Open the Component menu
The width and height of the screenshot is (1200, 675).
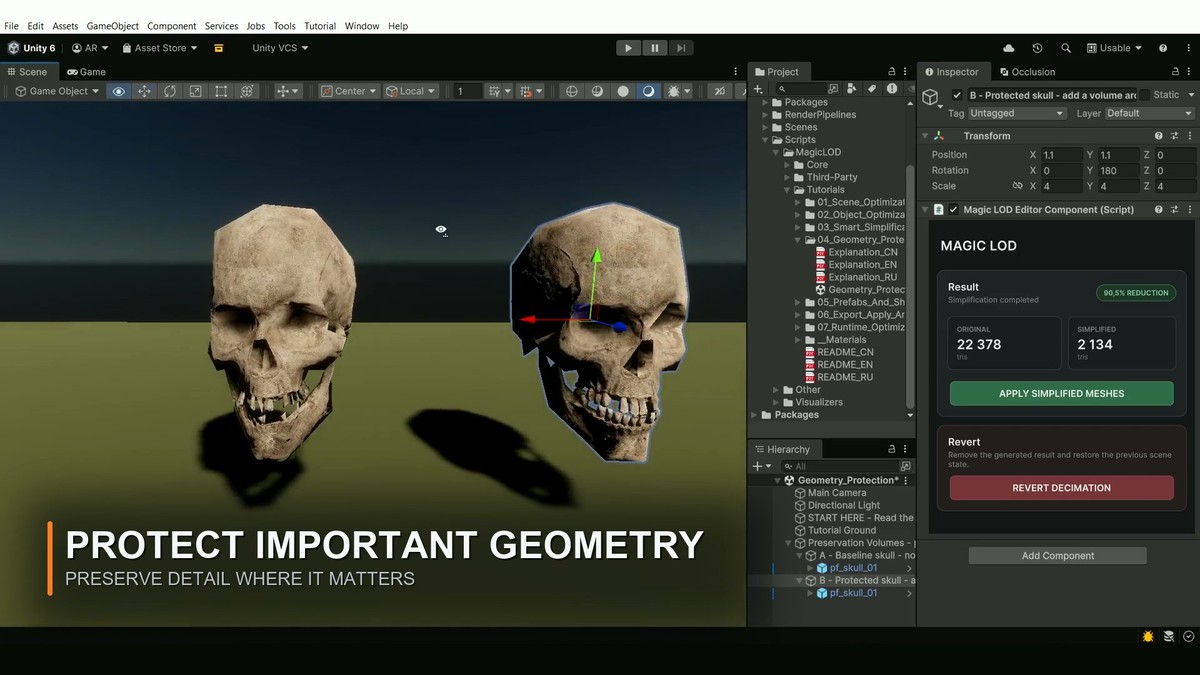pos(171,25)
